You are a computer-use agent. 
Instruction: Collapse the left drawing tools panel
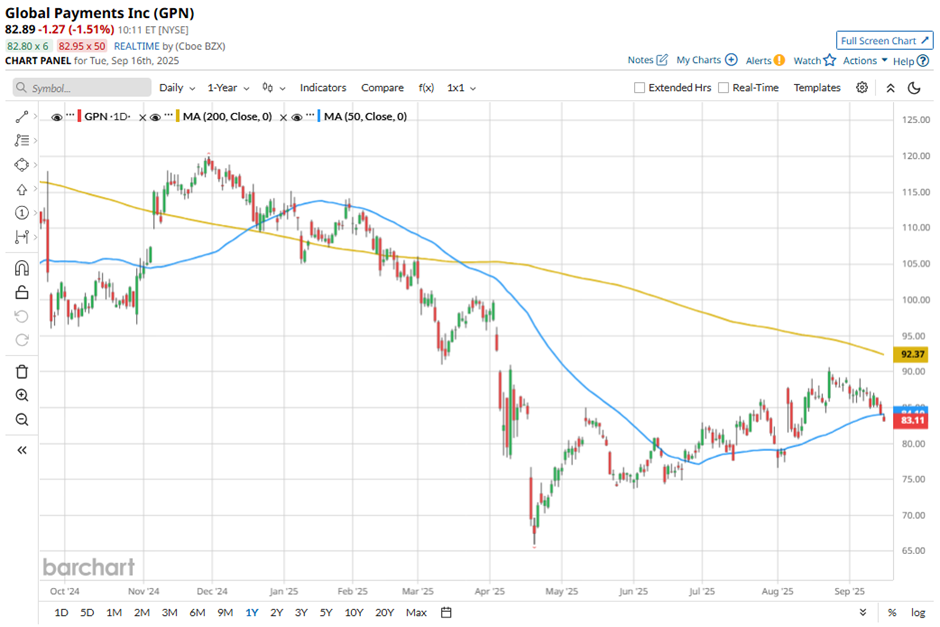22,450
